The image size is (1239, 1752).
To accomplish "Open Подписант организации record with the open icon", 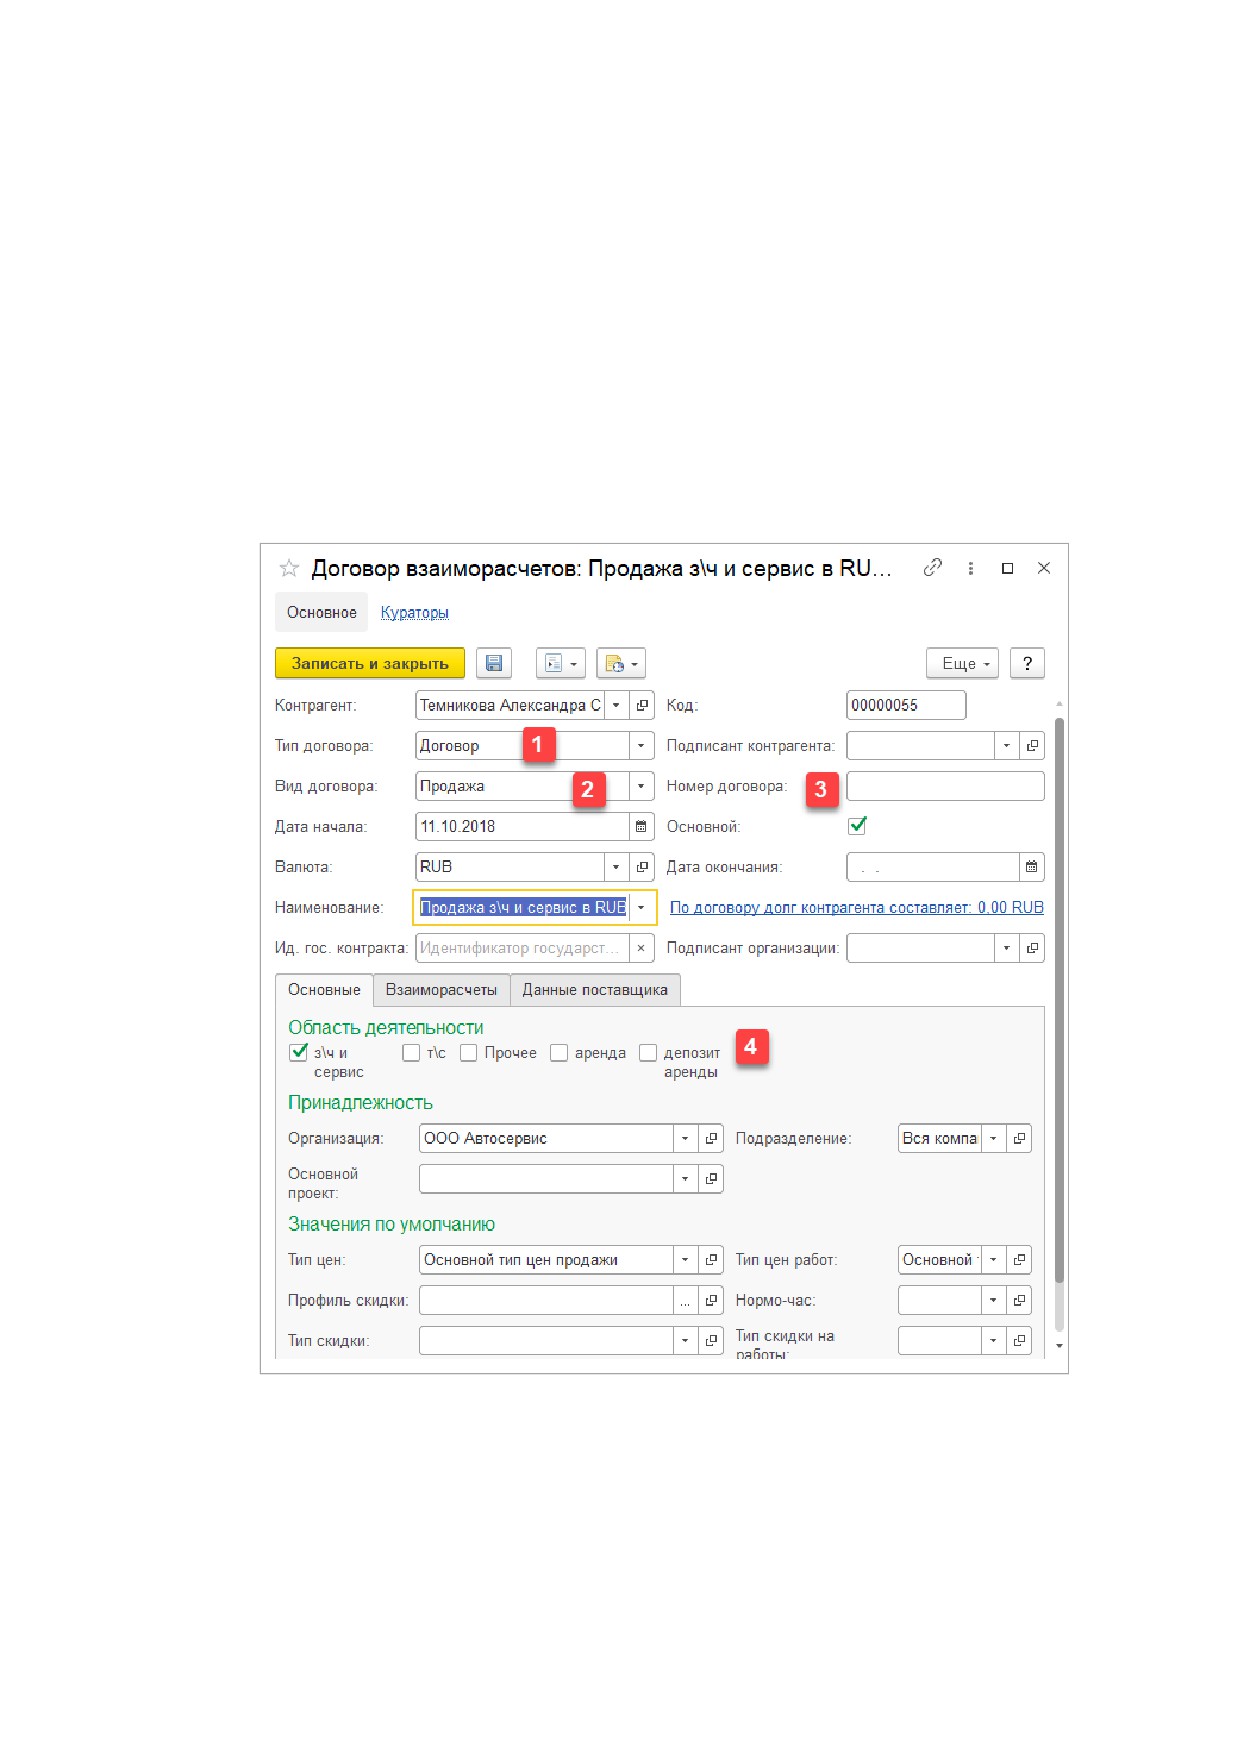I will coord(1032,948).
